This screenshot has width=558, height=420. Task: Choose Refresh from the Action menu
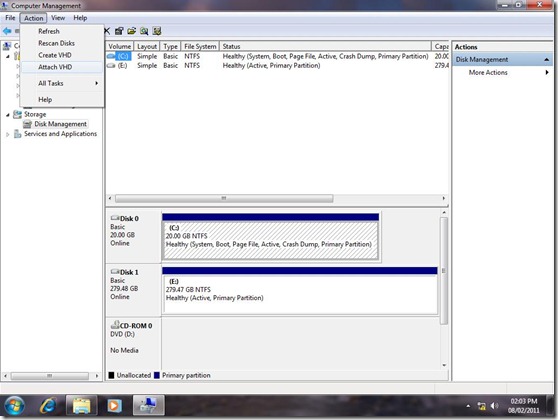coord(62,31)
